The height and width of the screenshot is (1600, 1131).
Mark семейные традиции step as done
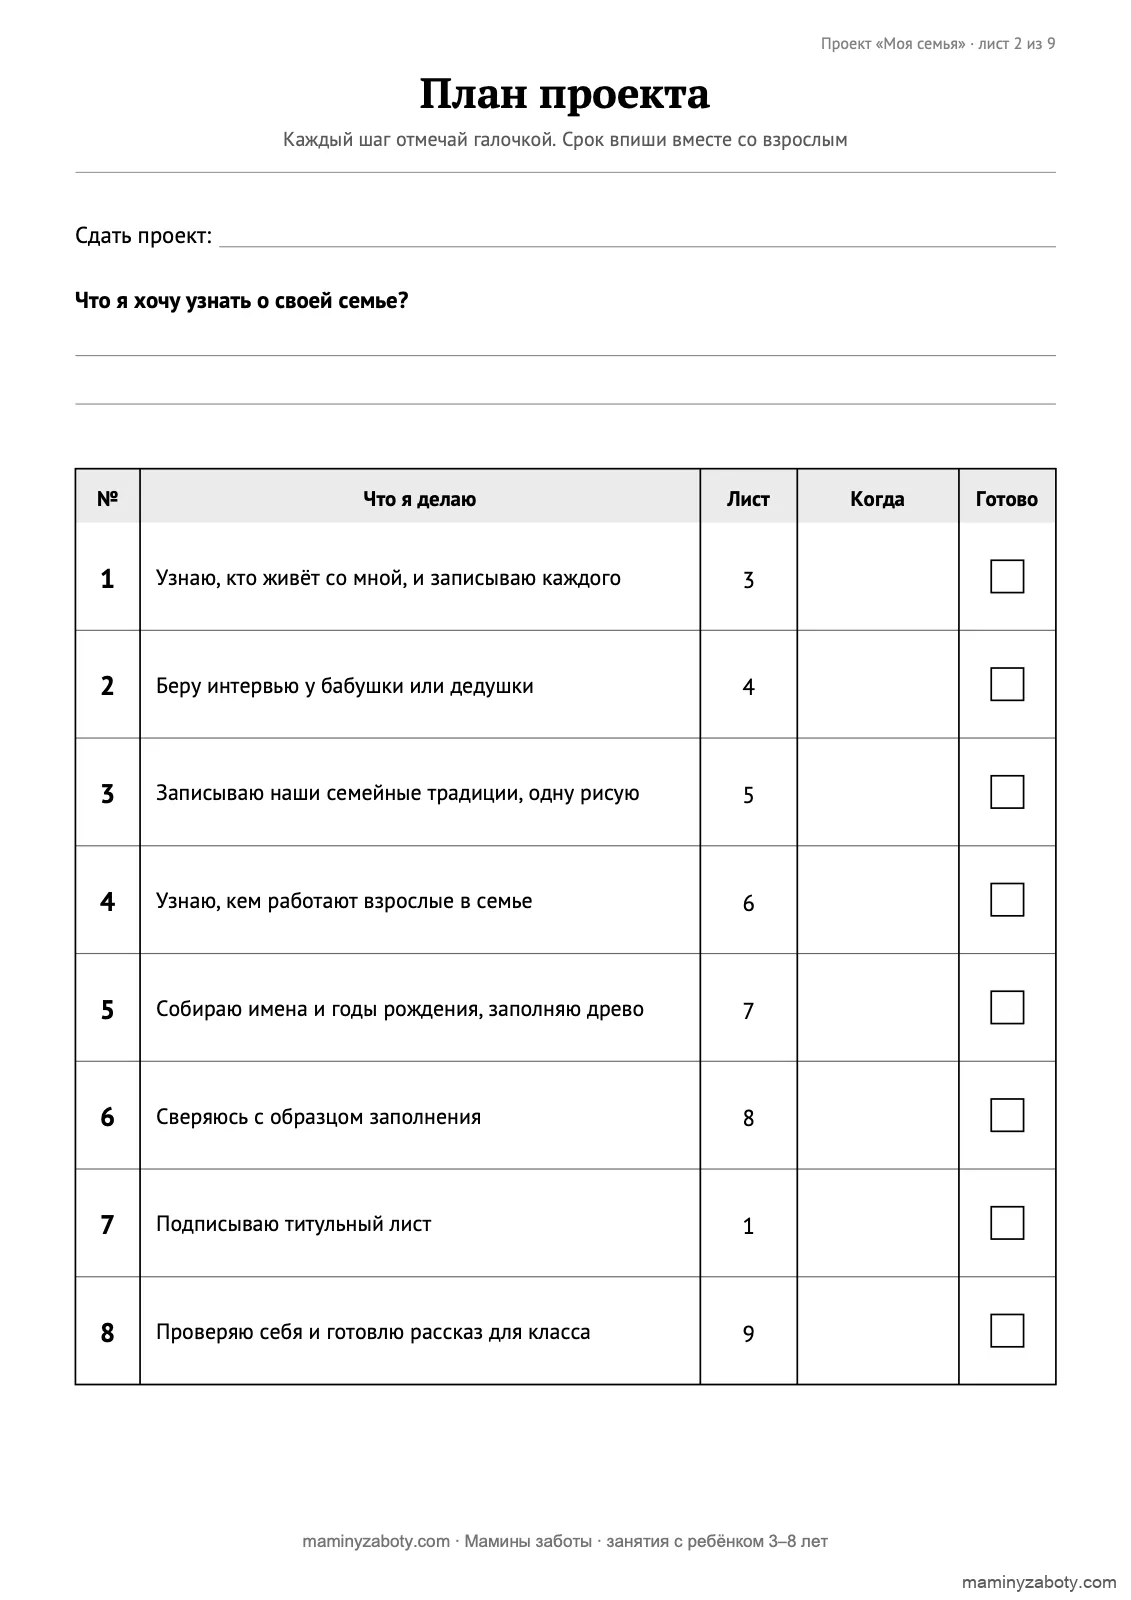(1007, 792)
